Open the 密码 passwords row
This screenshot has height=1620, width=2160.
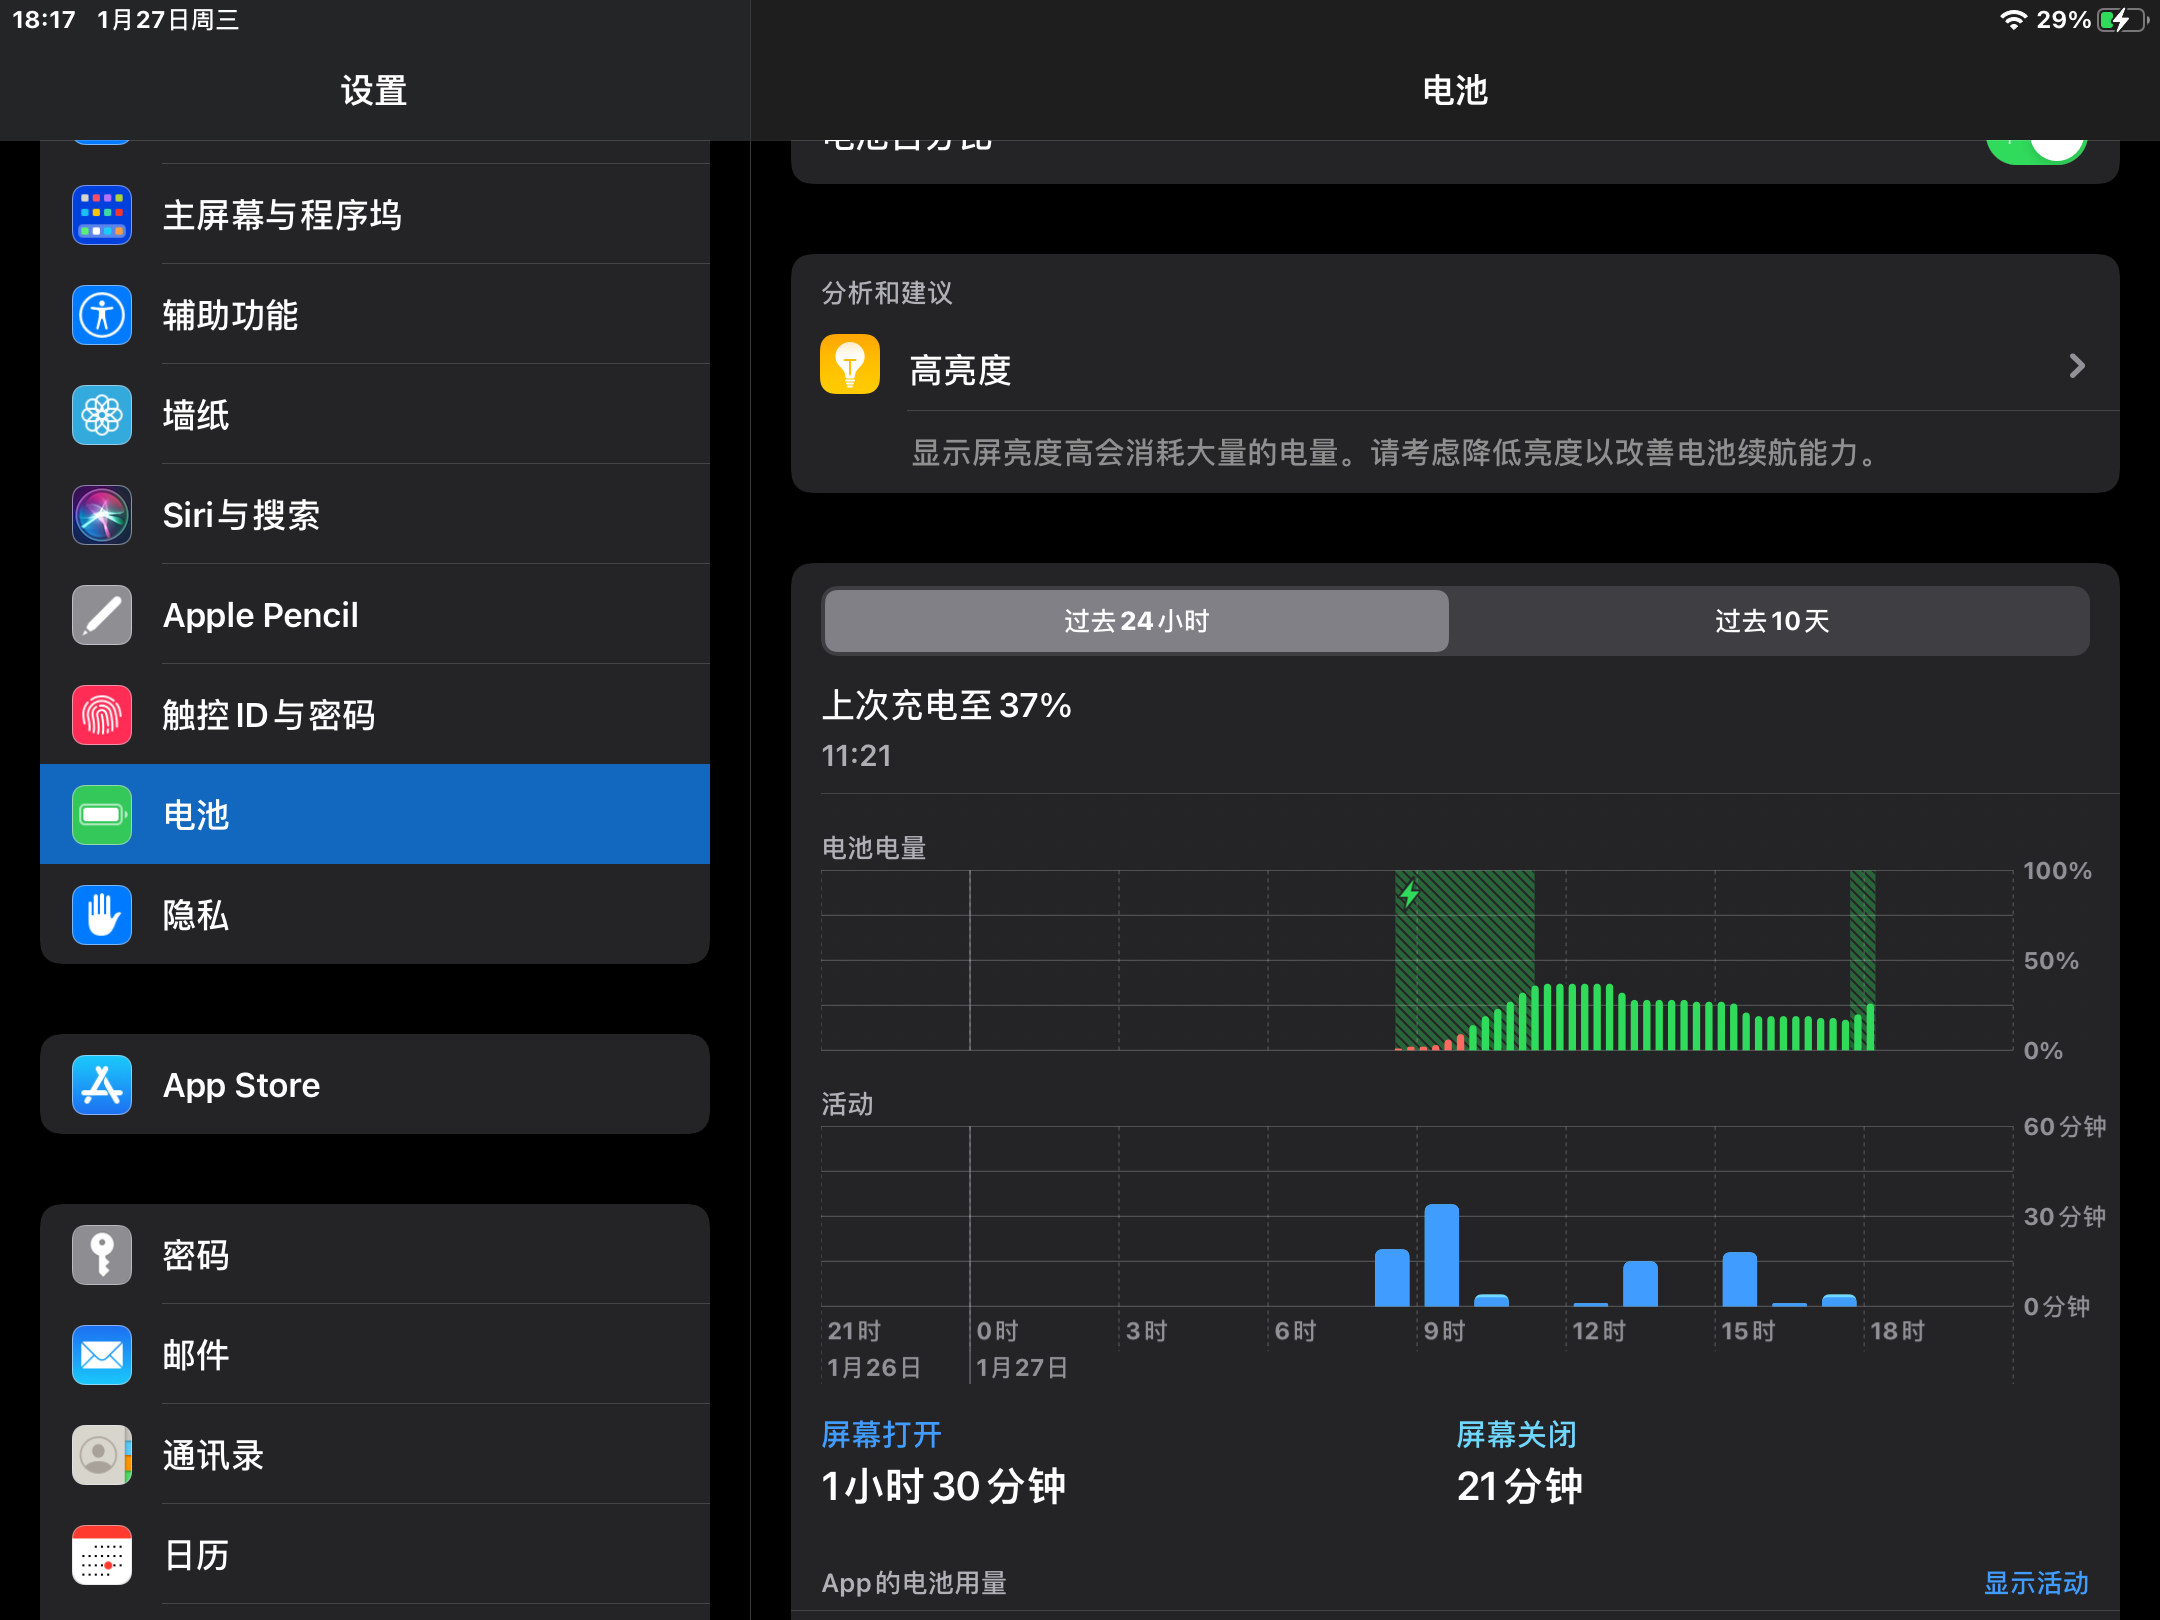375,1255
